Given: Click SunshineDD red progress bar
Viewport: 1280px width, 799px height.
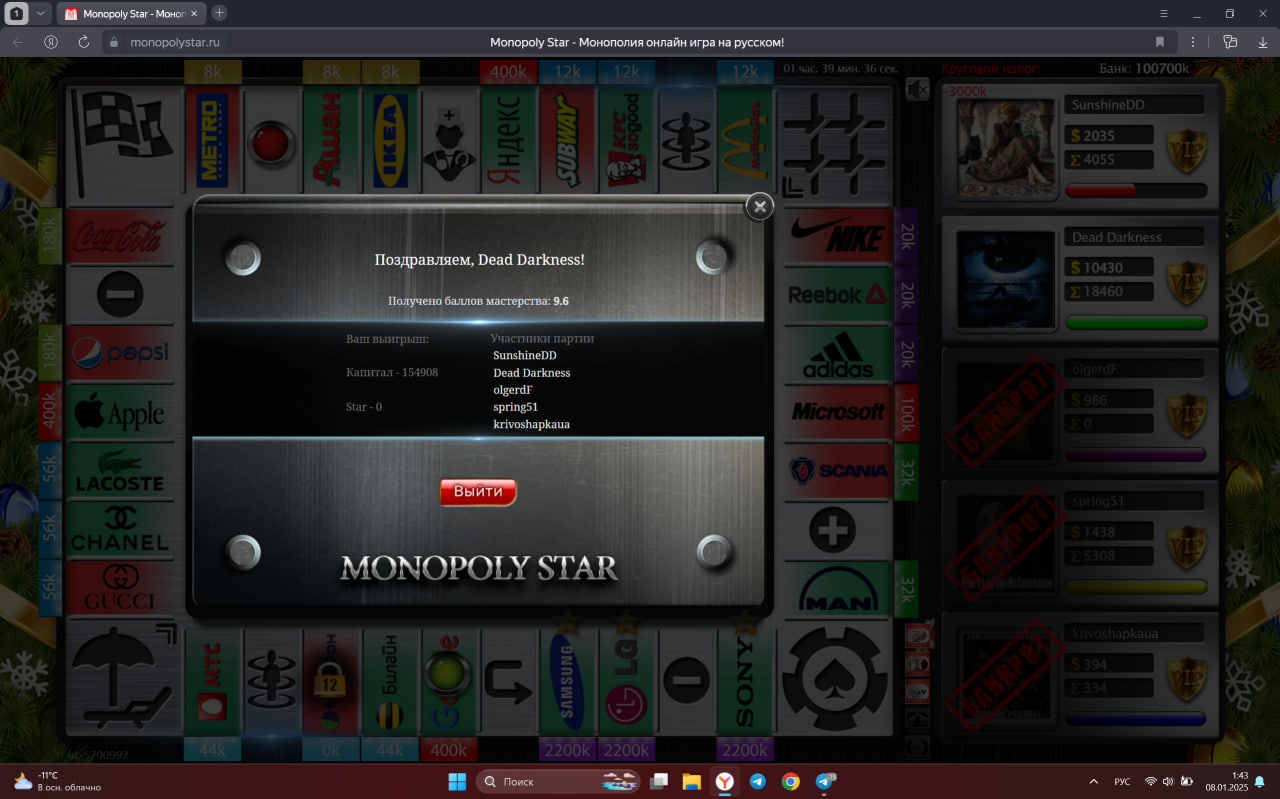Looking at the screenshot, I should point(1136,190).
